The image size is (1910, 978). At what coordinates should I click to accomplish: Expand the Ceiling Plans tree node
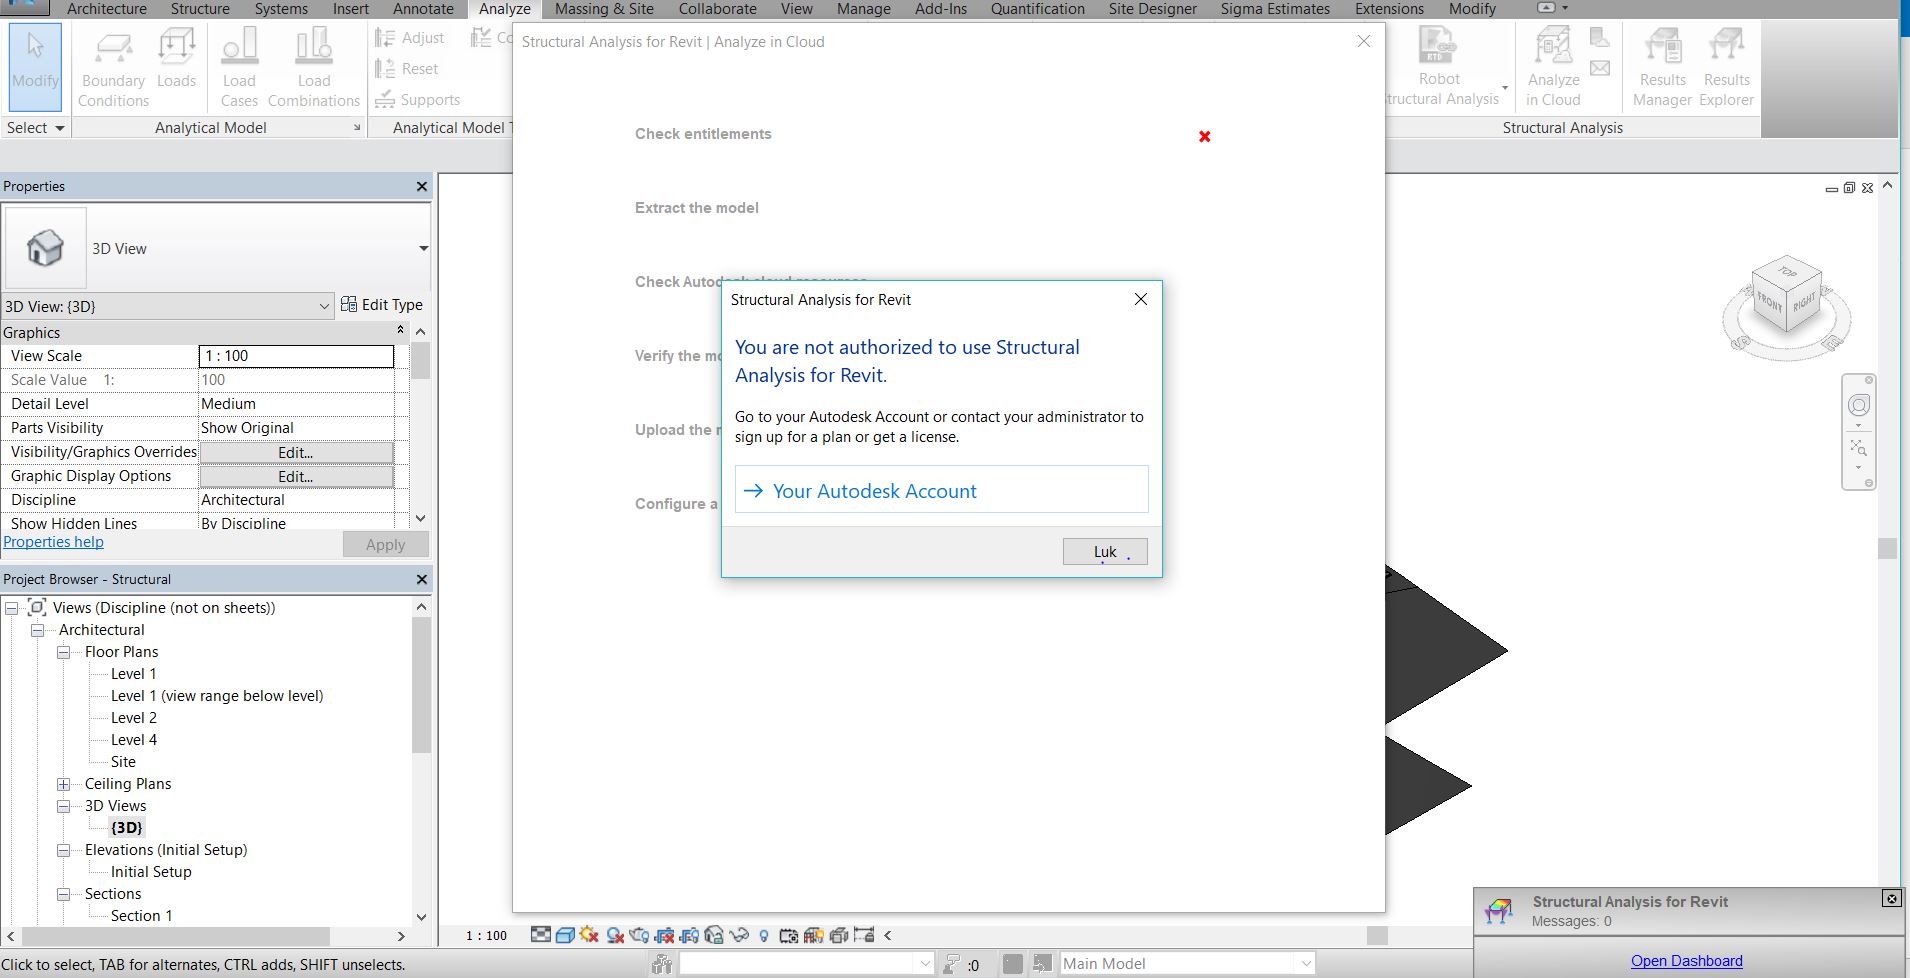64,784
